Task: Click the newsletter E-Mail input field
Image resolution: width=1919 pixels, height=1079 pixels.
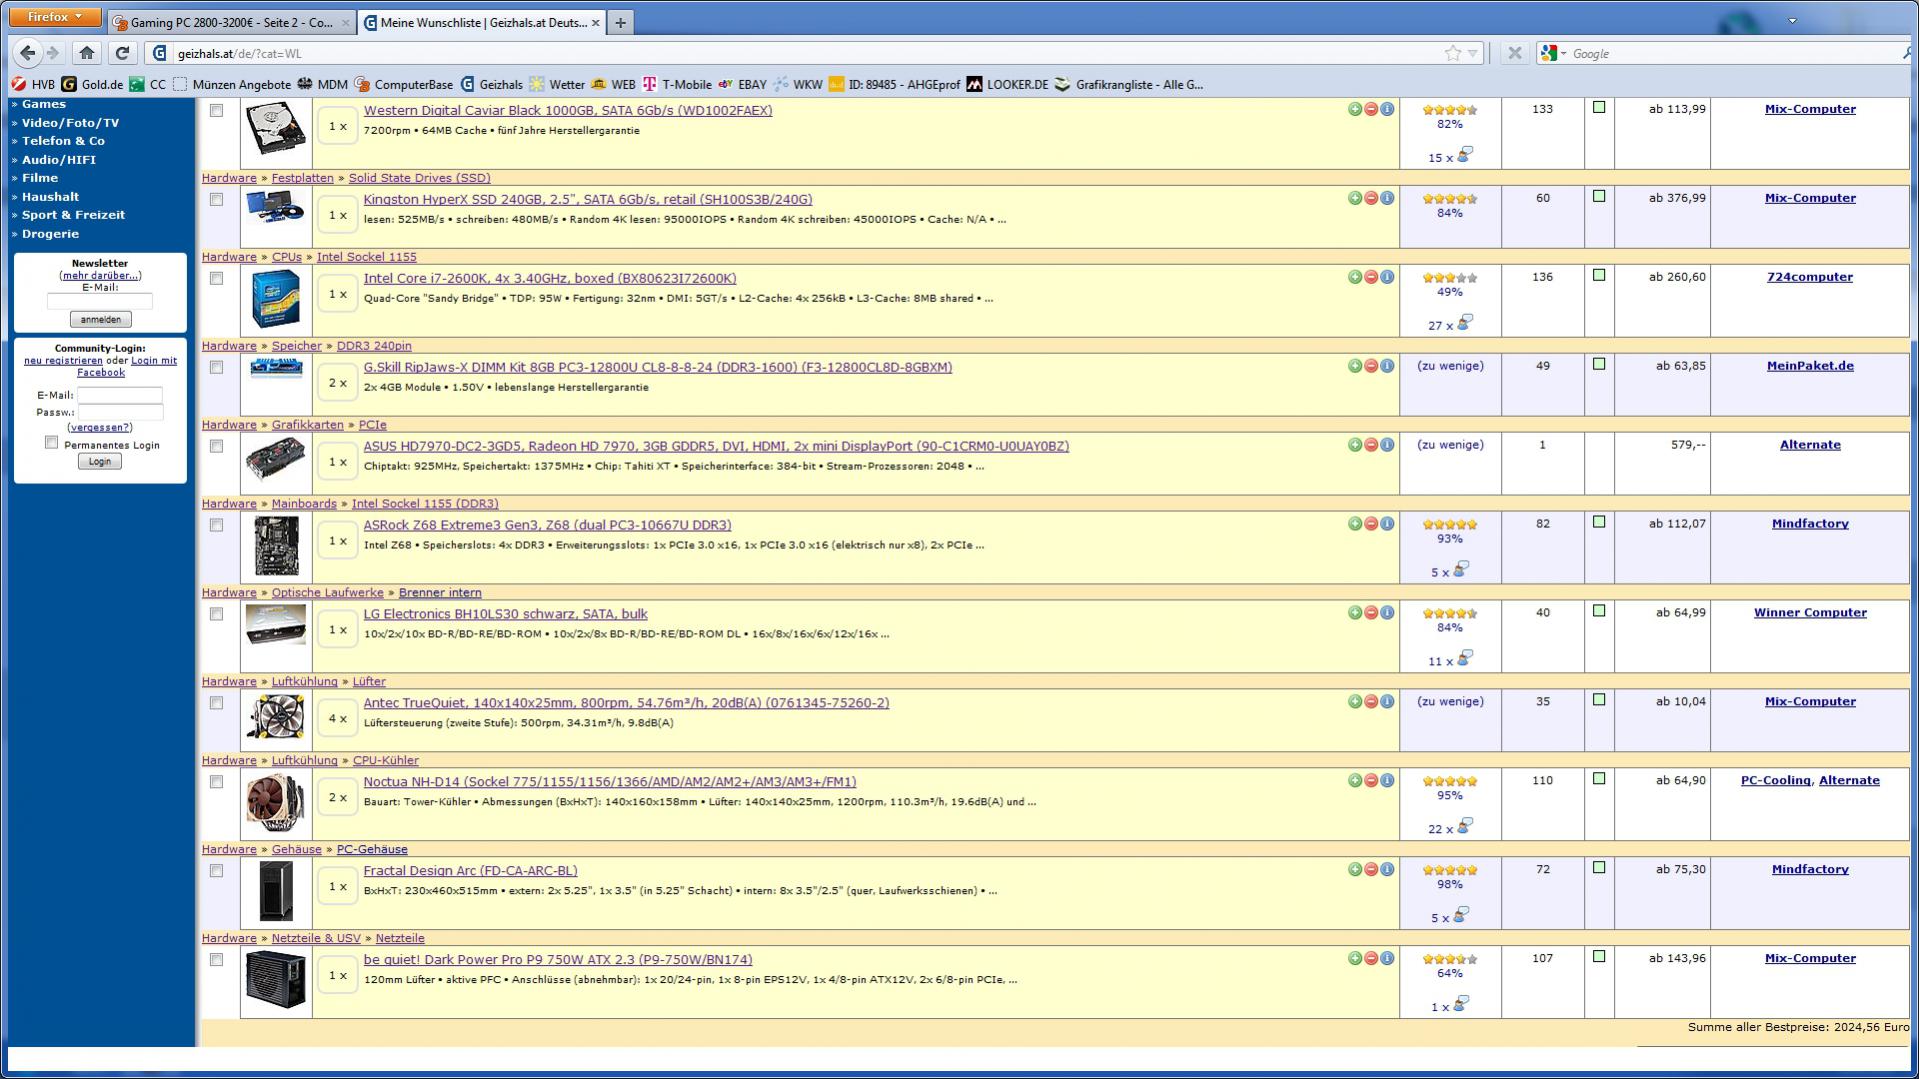Action: pos(100,301)
